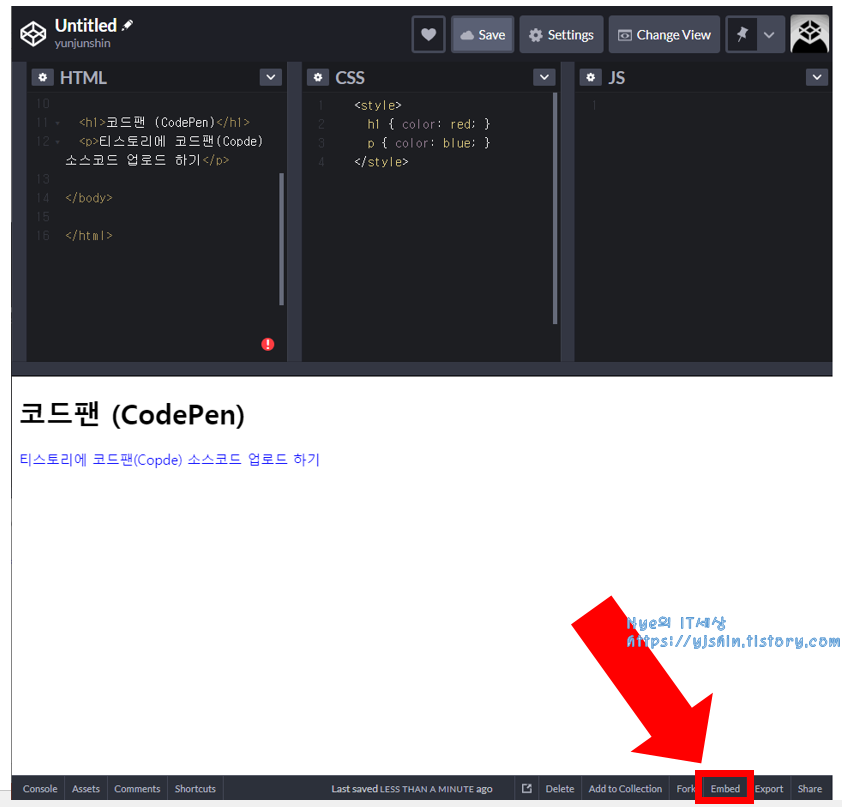Open CSS editor settings gear
The height and width of the screenshot is (807, 842).
coord(318,77)
